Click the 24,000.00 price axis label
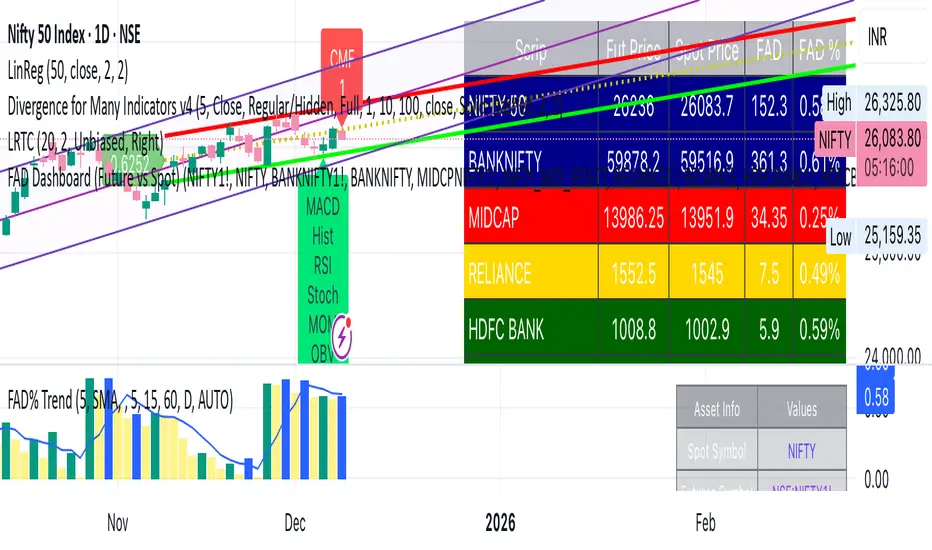This screenshot has width=932, height=550. (x=892, y=356)
